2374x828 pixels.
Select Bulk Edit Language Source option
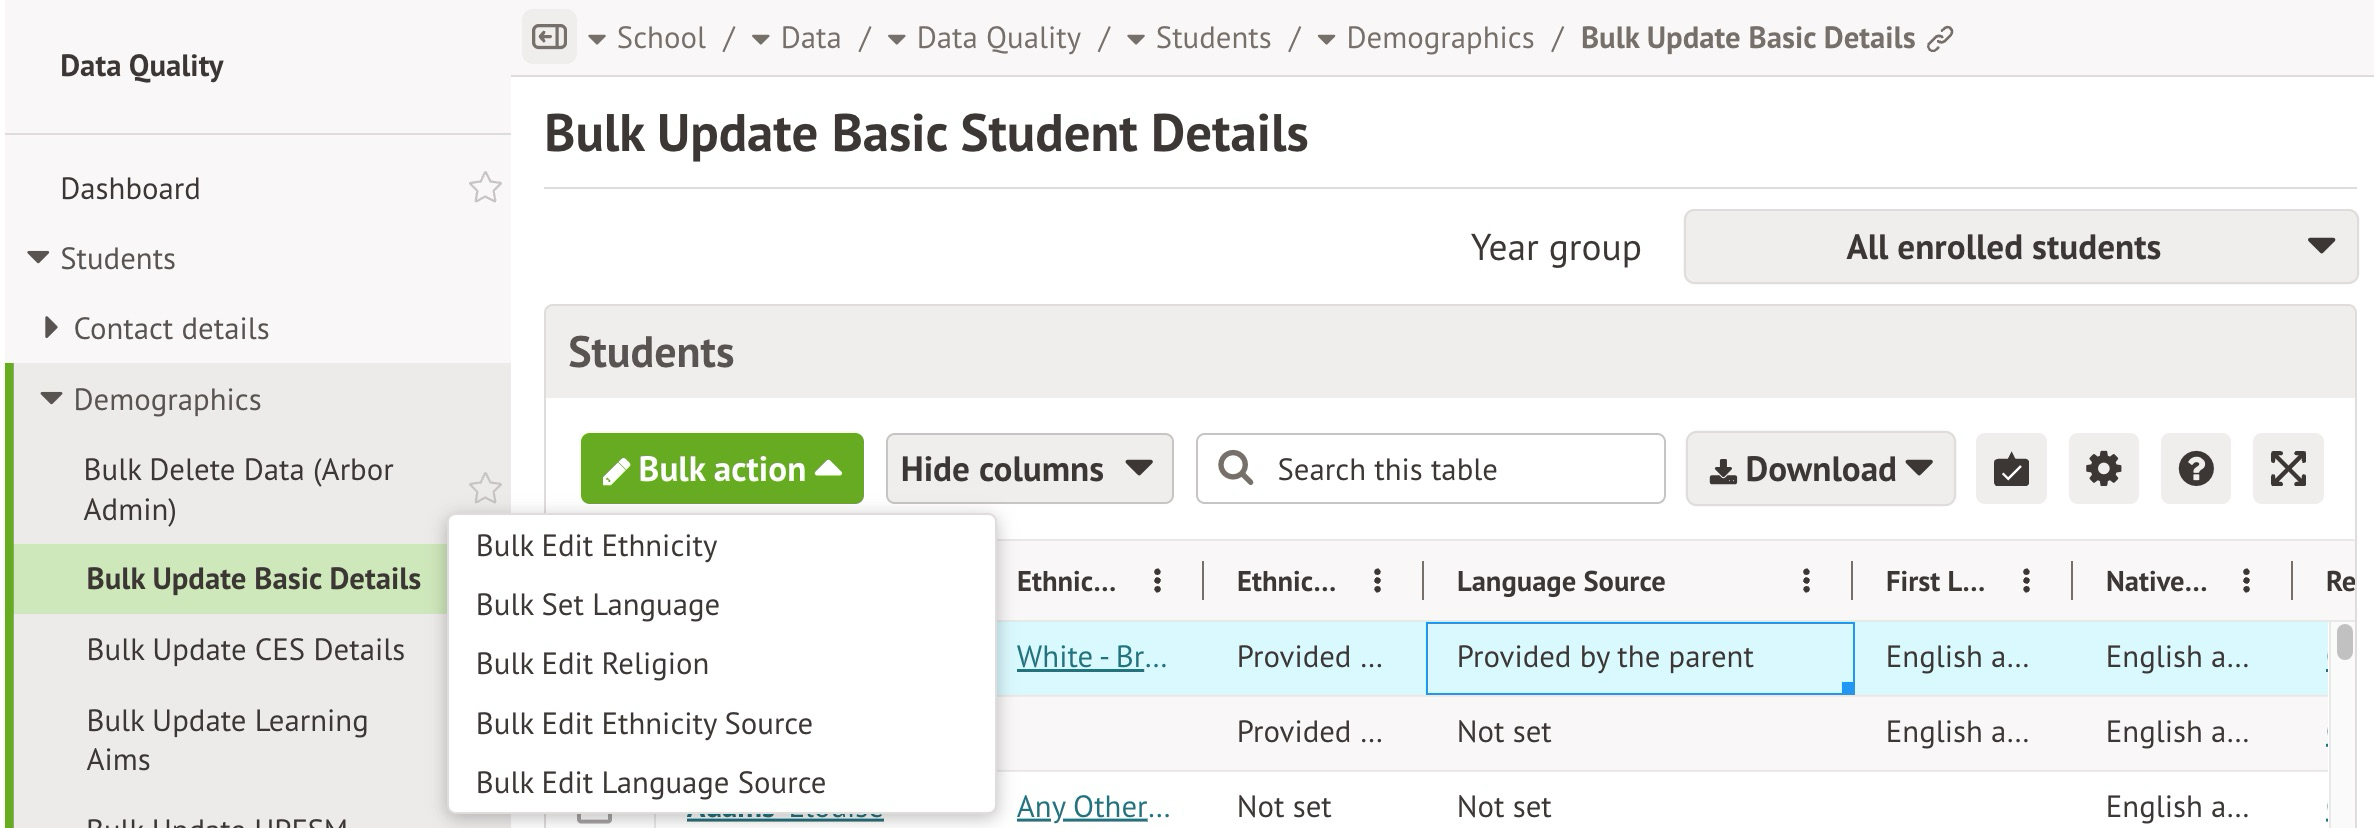coord(650,783)
